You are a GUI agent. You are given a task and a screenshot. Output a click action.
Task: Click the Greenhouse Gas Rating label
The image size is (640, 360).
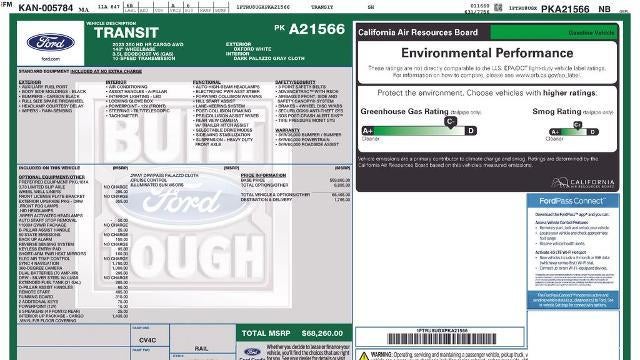tap(404, 111)
